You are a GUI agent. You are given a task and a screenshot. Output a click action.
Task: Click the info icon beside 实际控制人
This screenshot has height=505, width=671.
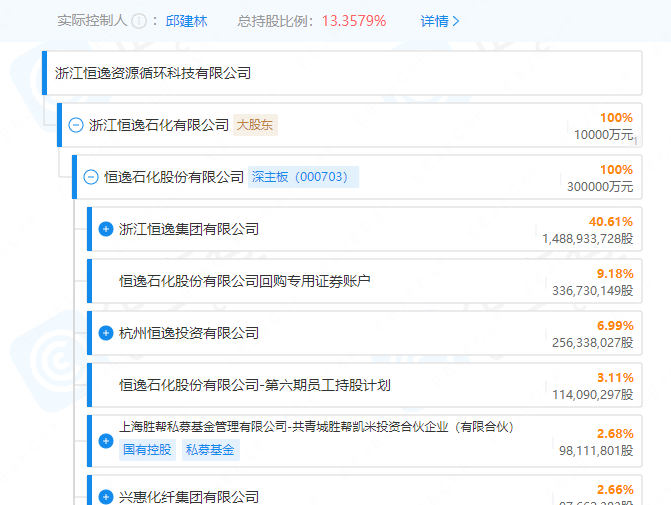click(x=139, y=21)
